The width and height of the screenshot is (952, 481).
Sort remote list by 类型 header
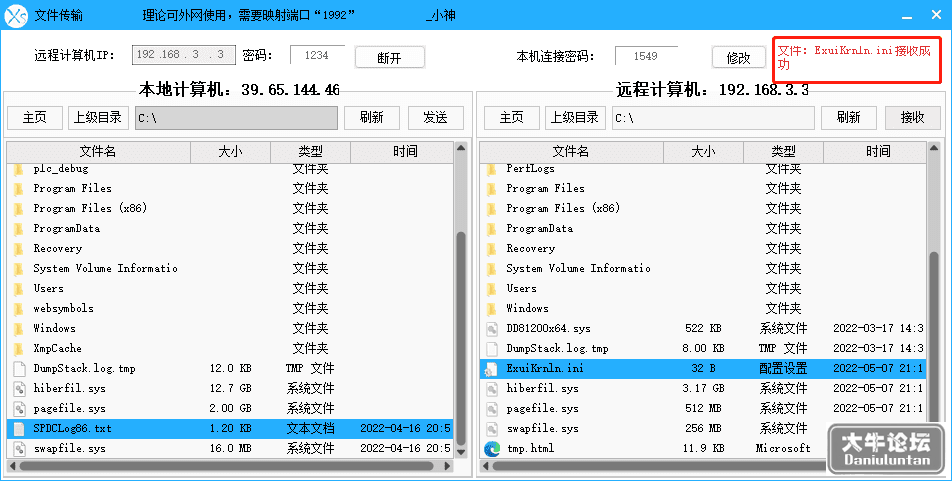tap(783, 152)
